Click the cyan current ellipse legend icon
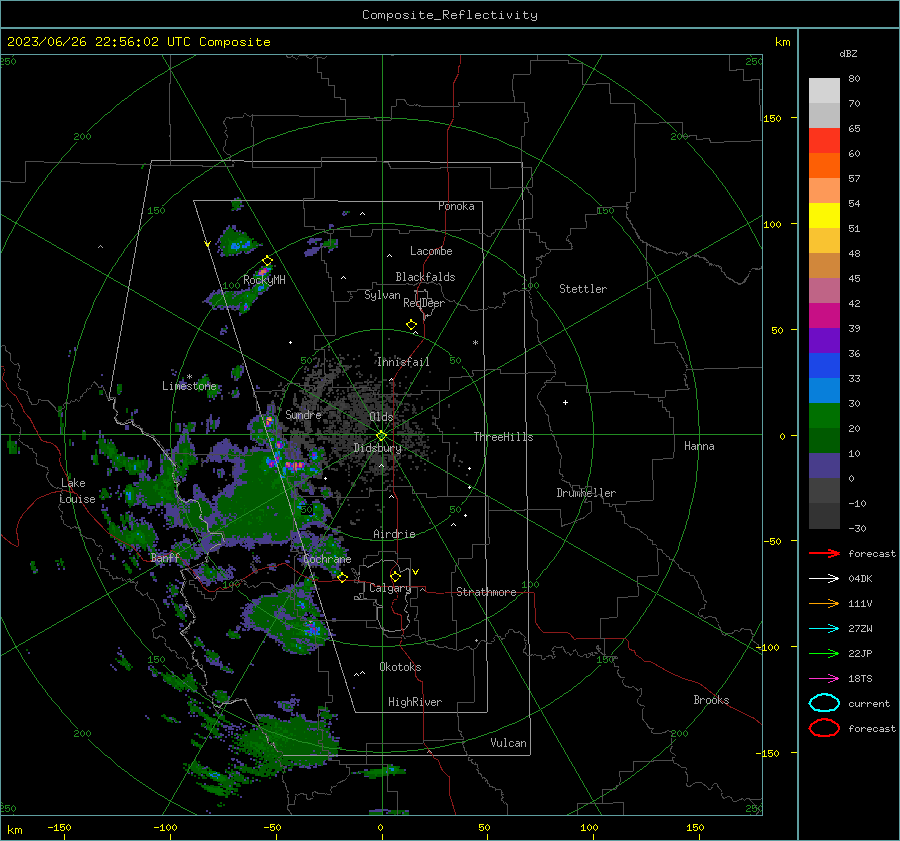This screenshot has width=900, height=841. (824, 703)
